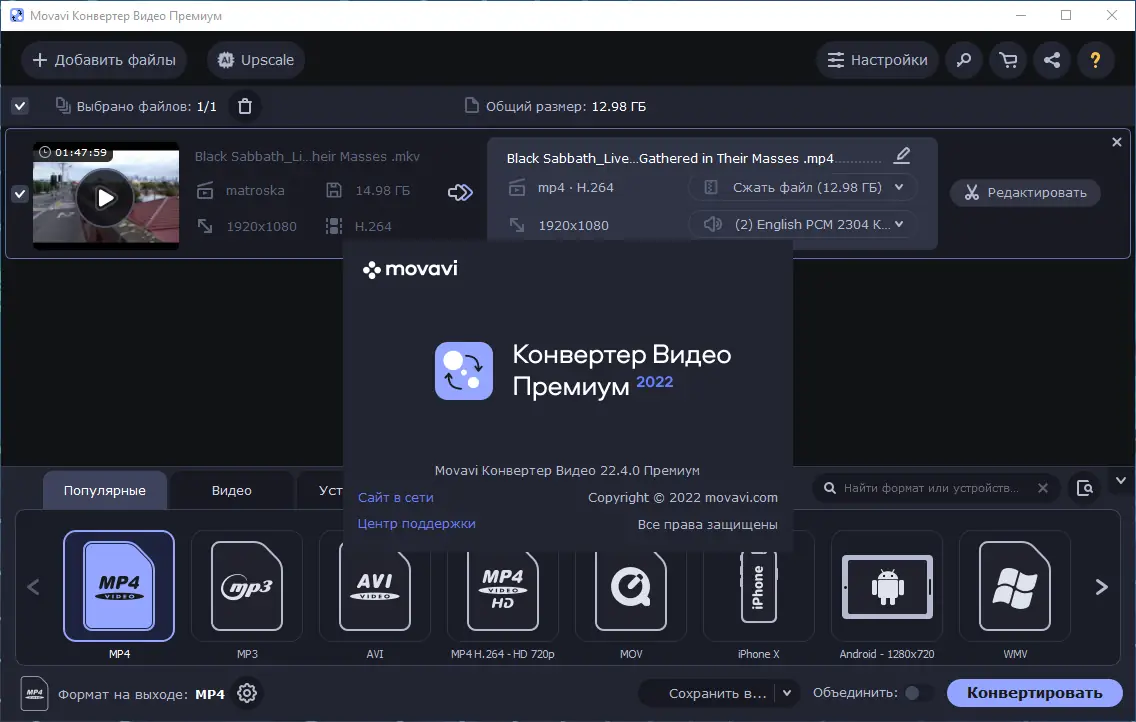Screen dimensions: 1136x722
Task: Play the video thumbnail preview
Action: (105, 198)
